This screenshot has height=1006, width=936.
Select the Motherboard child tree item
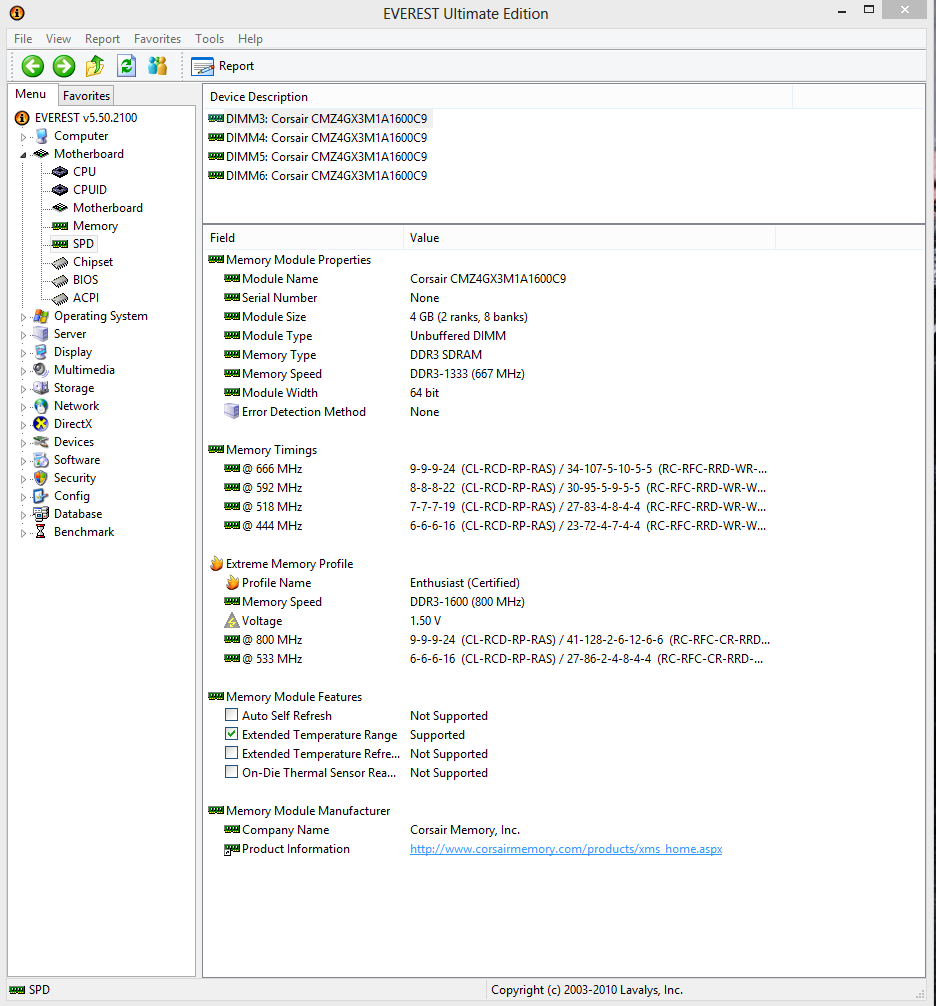click(108, 208)
